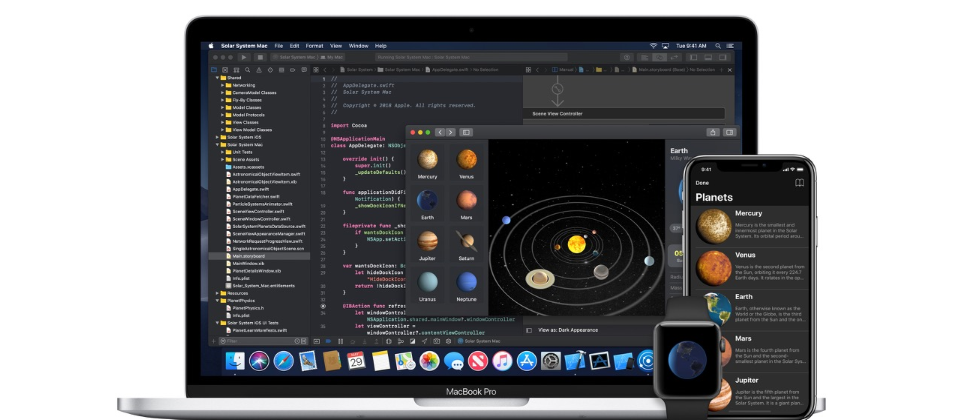Open Photos from the Dock

(430, 361)
